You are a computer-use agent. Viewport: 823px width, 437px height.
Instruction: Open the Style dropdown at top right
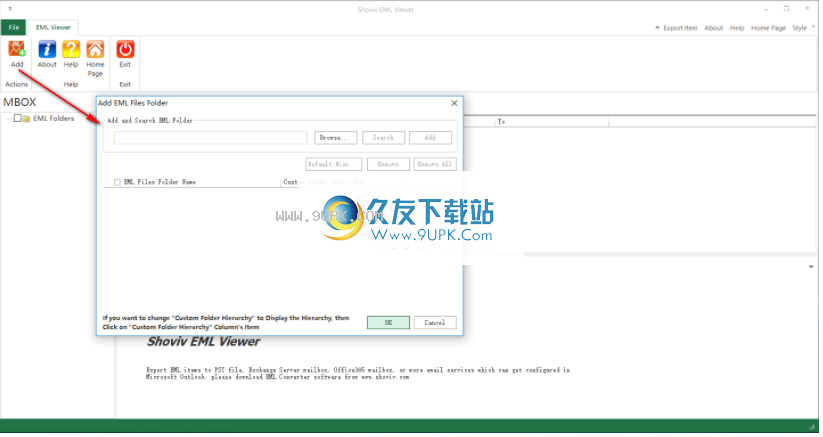(803, 28)
